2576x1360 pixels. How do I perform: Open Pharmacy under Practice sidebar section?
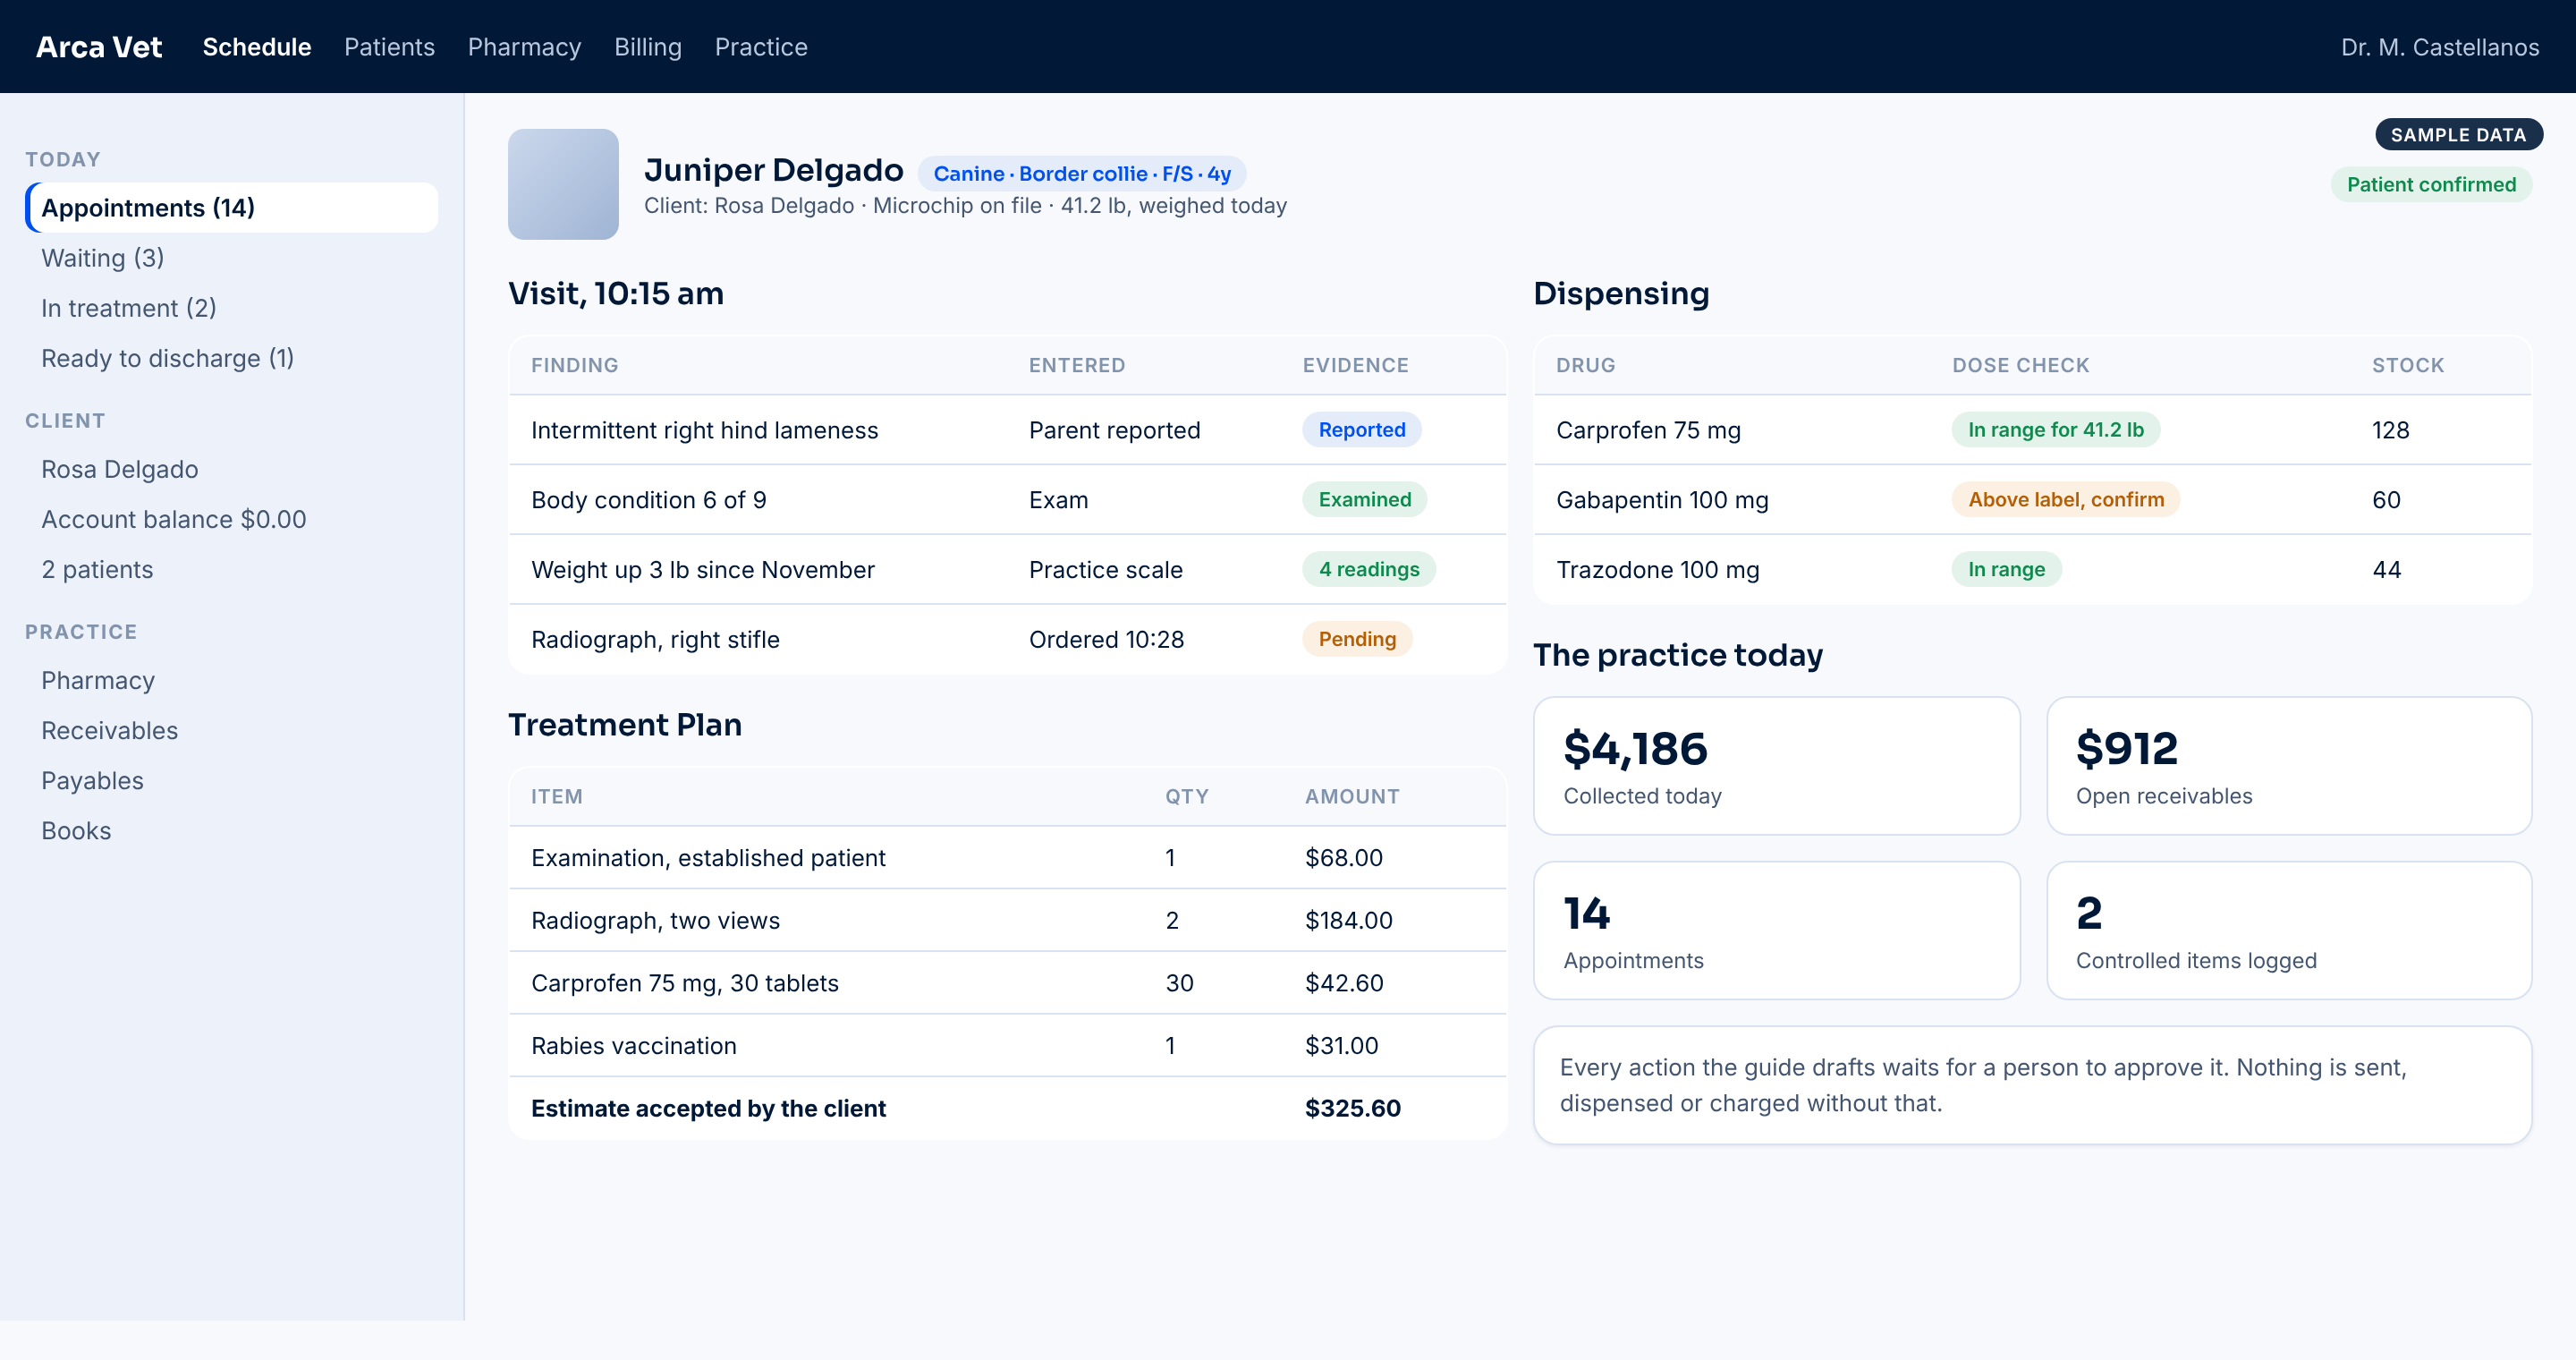(x=98, y=680)
